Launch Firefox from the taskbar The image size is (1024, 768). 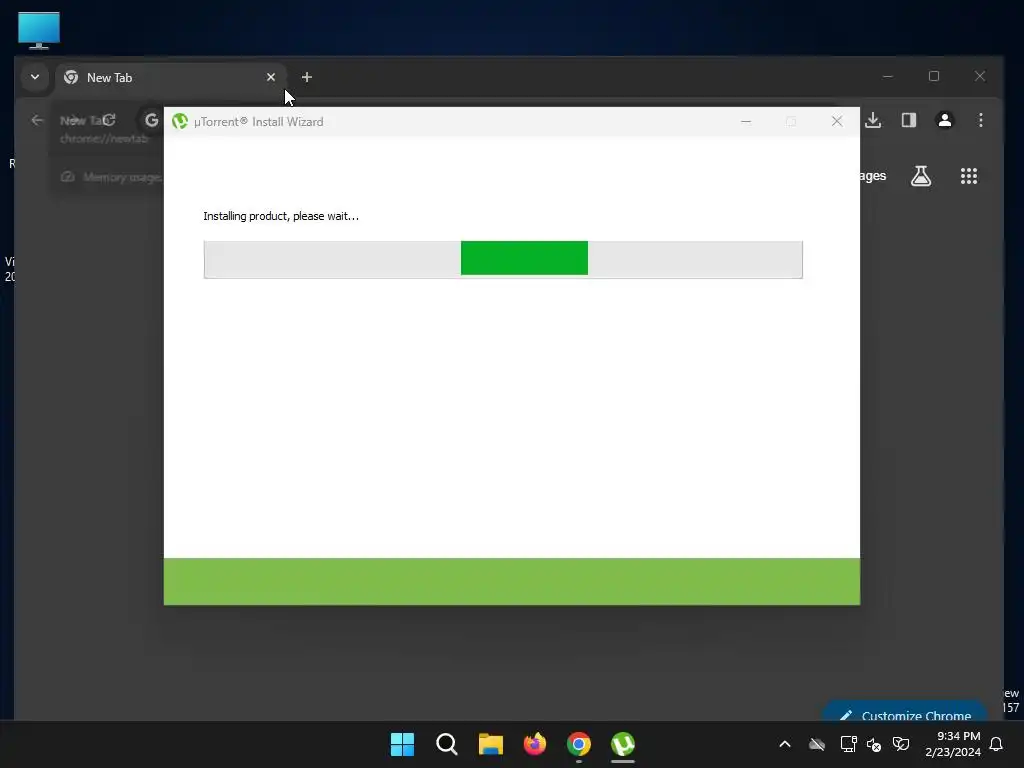535,744
